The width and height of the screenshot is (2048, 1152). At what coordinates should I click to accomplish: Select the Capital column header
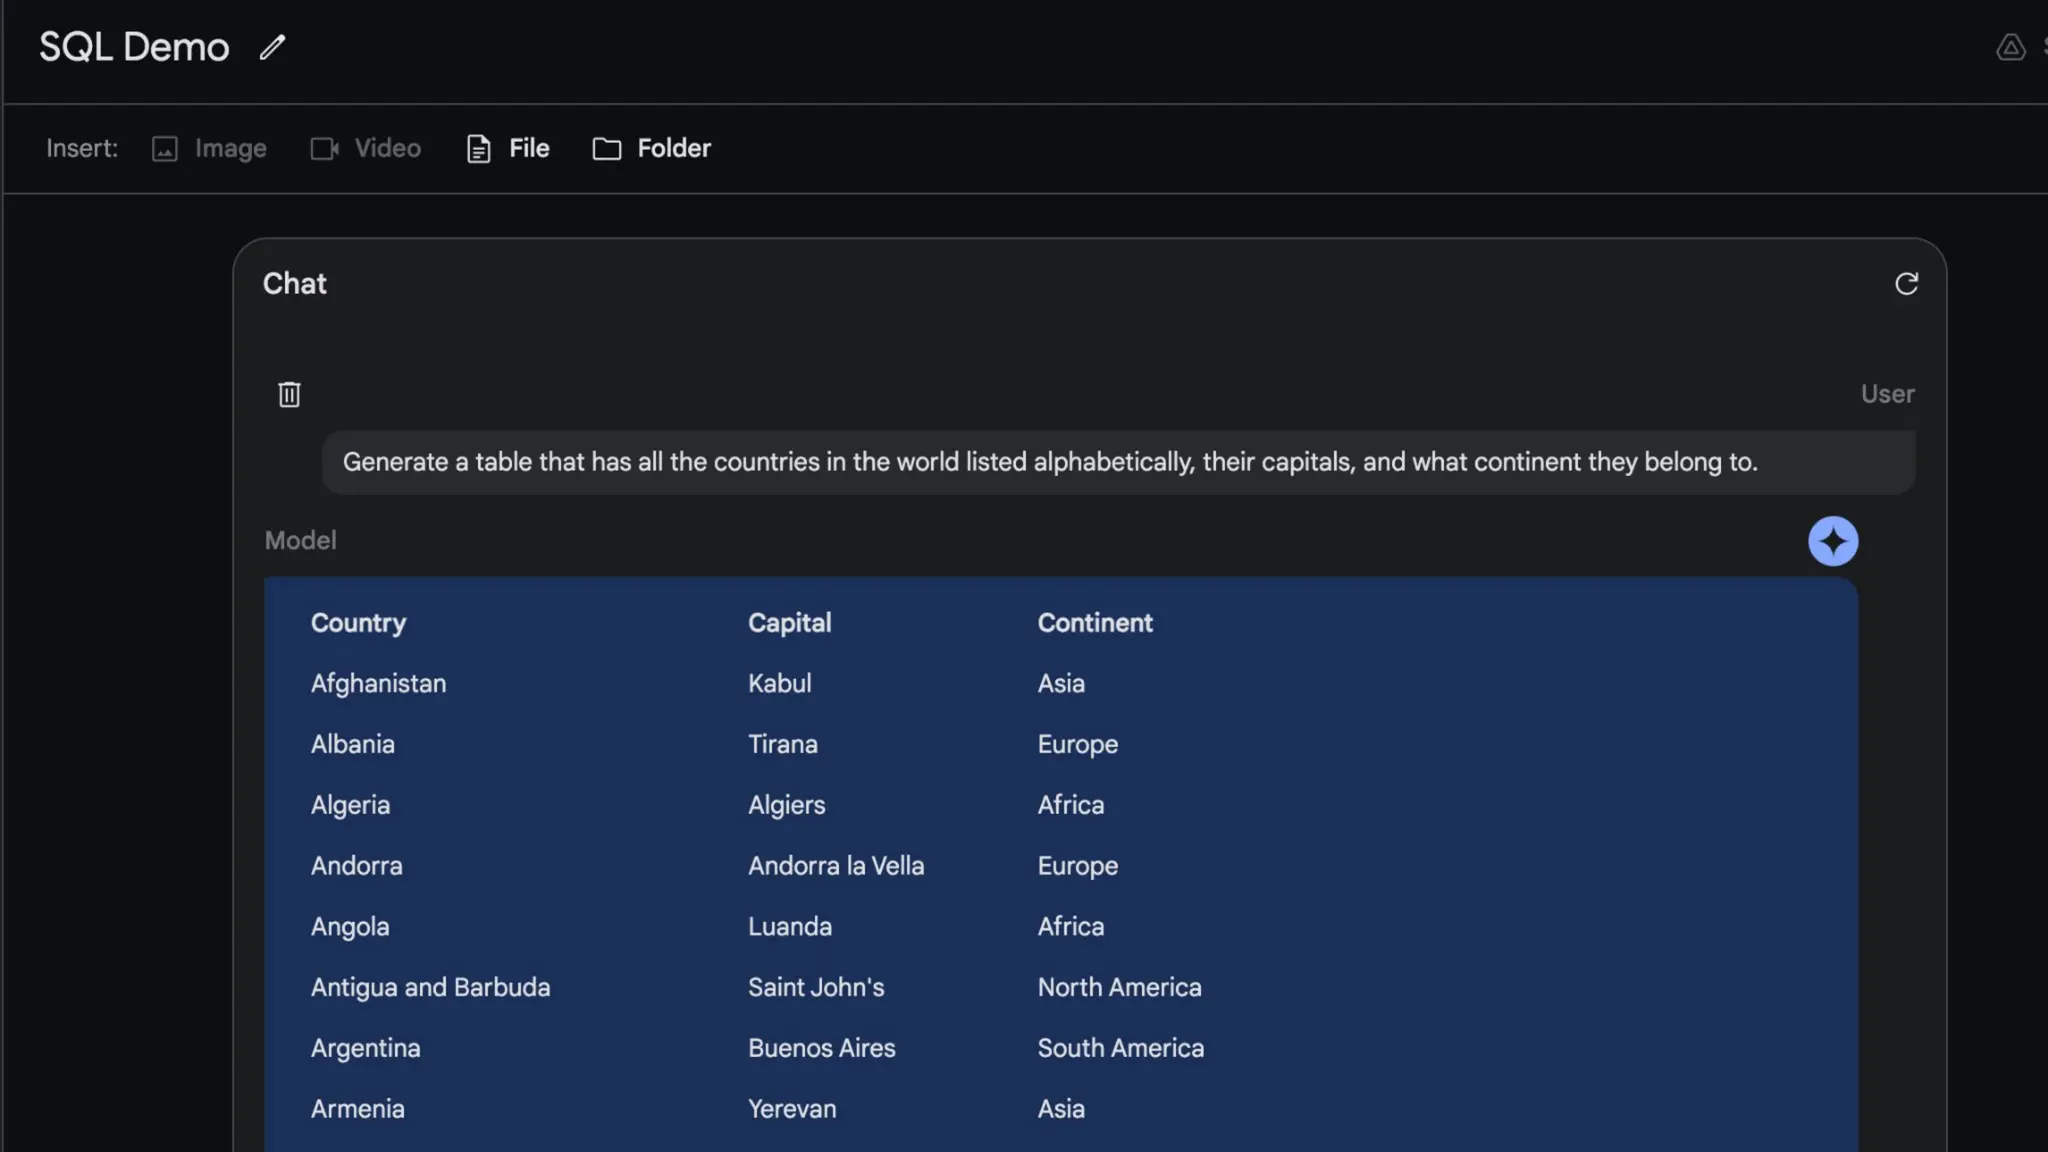(789, 623)
